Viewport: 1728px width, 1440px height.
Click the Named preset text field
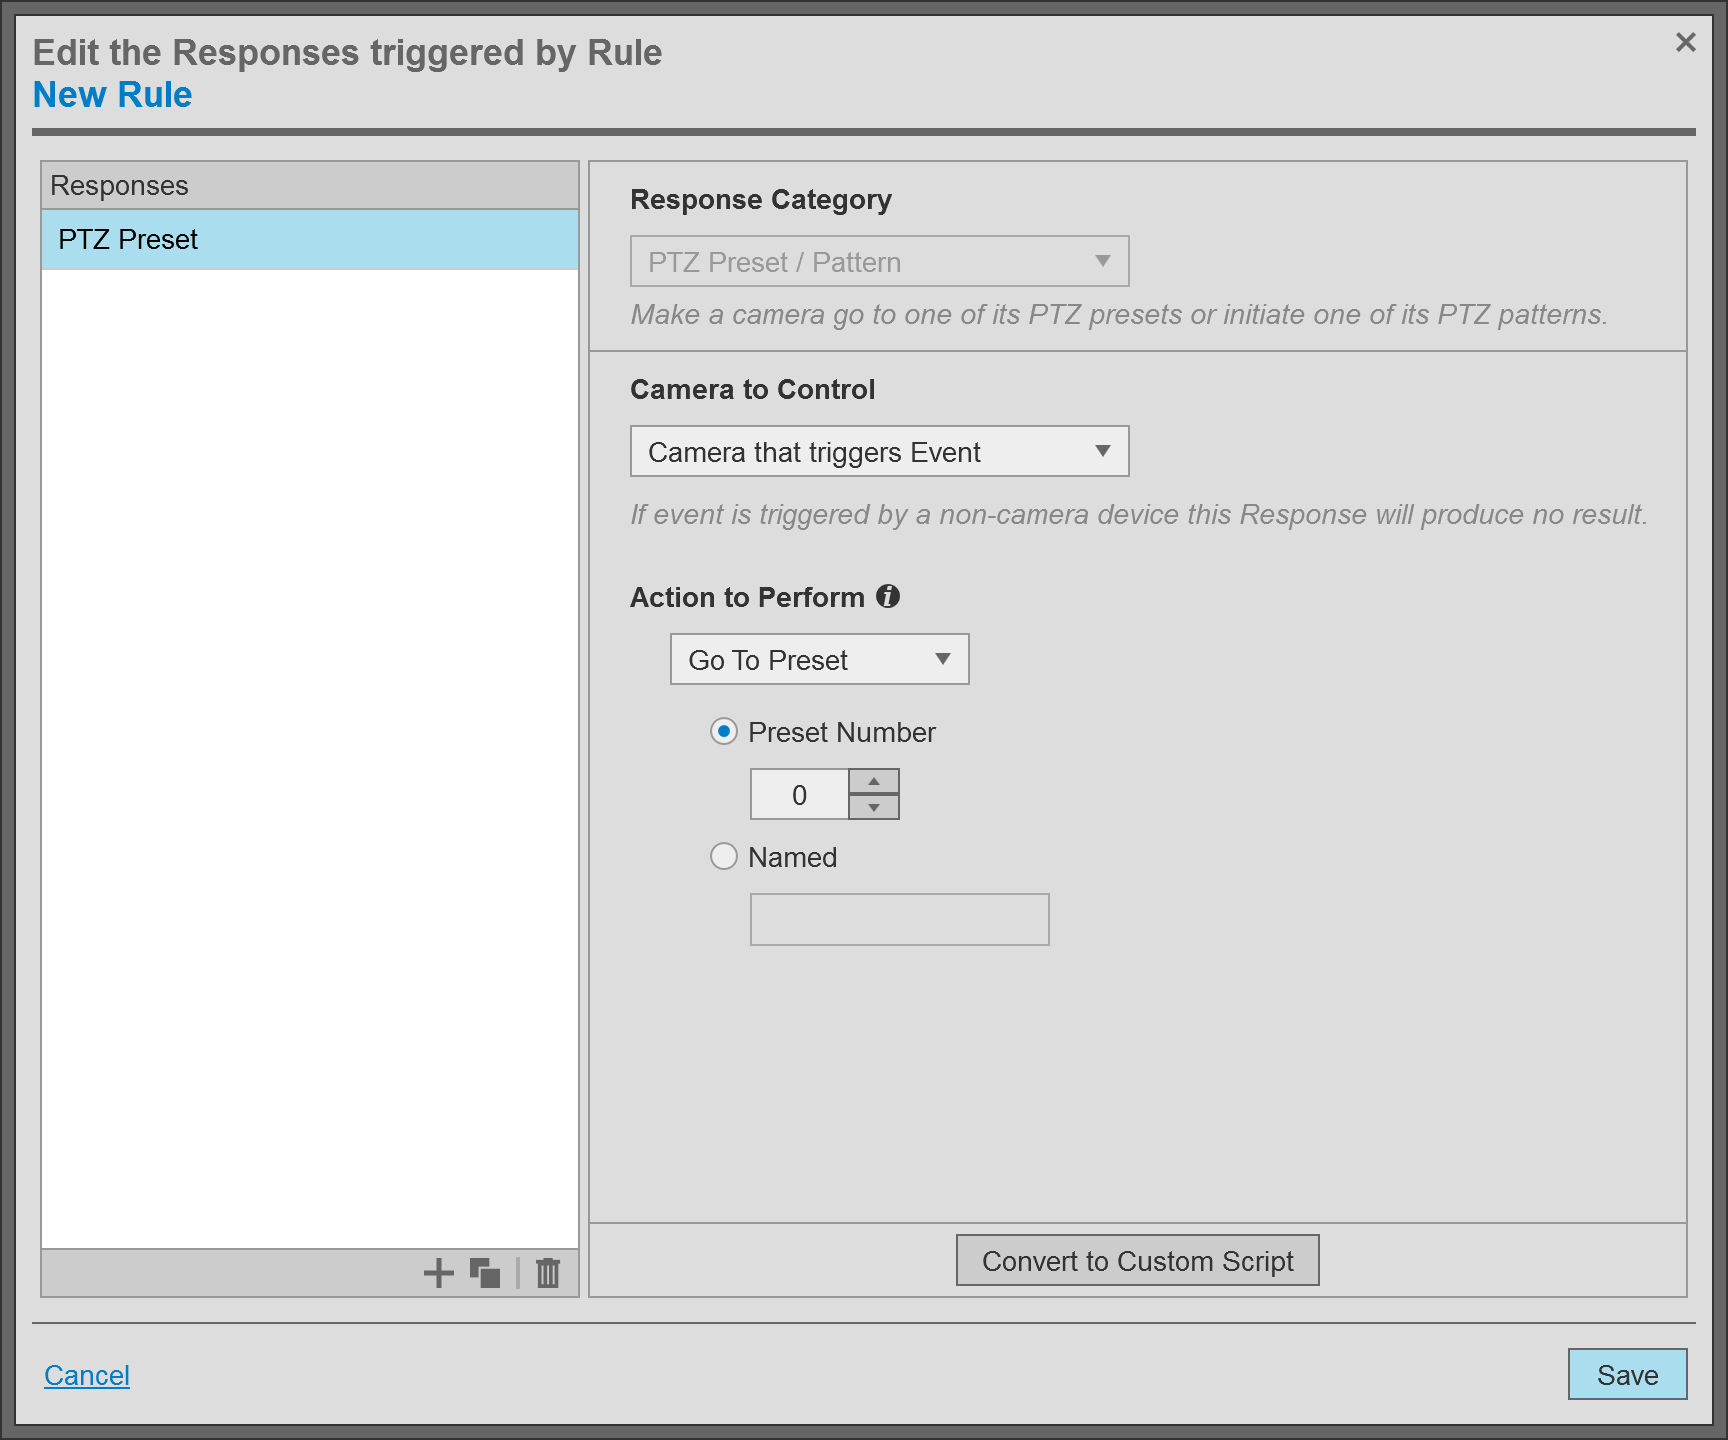point(900,919)
